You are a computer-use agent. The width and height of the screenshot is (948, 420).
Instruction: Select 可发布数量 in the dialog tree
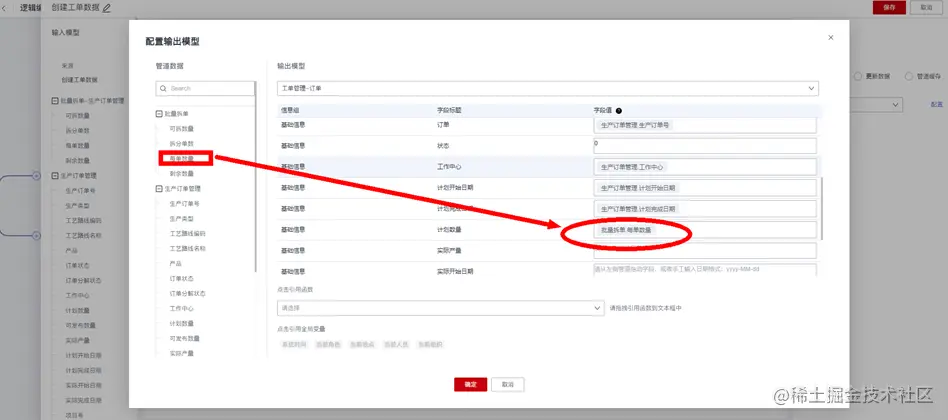coord(184,338)
